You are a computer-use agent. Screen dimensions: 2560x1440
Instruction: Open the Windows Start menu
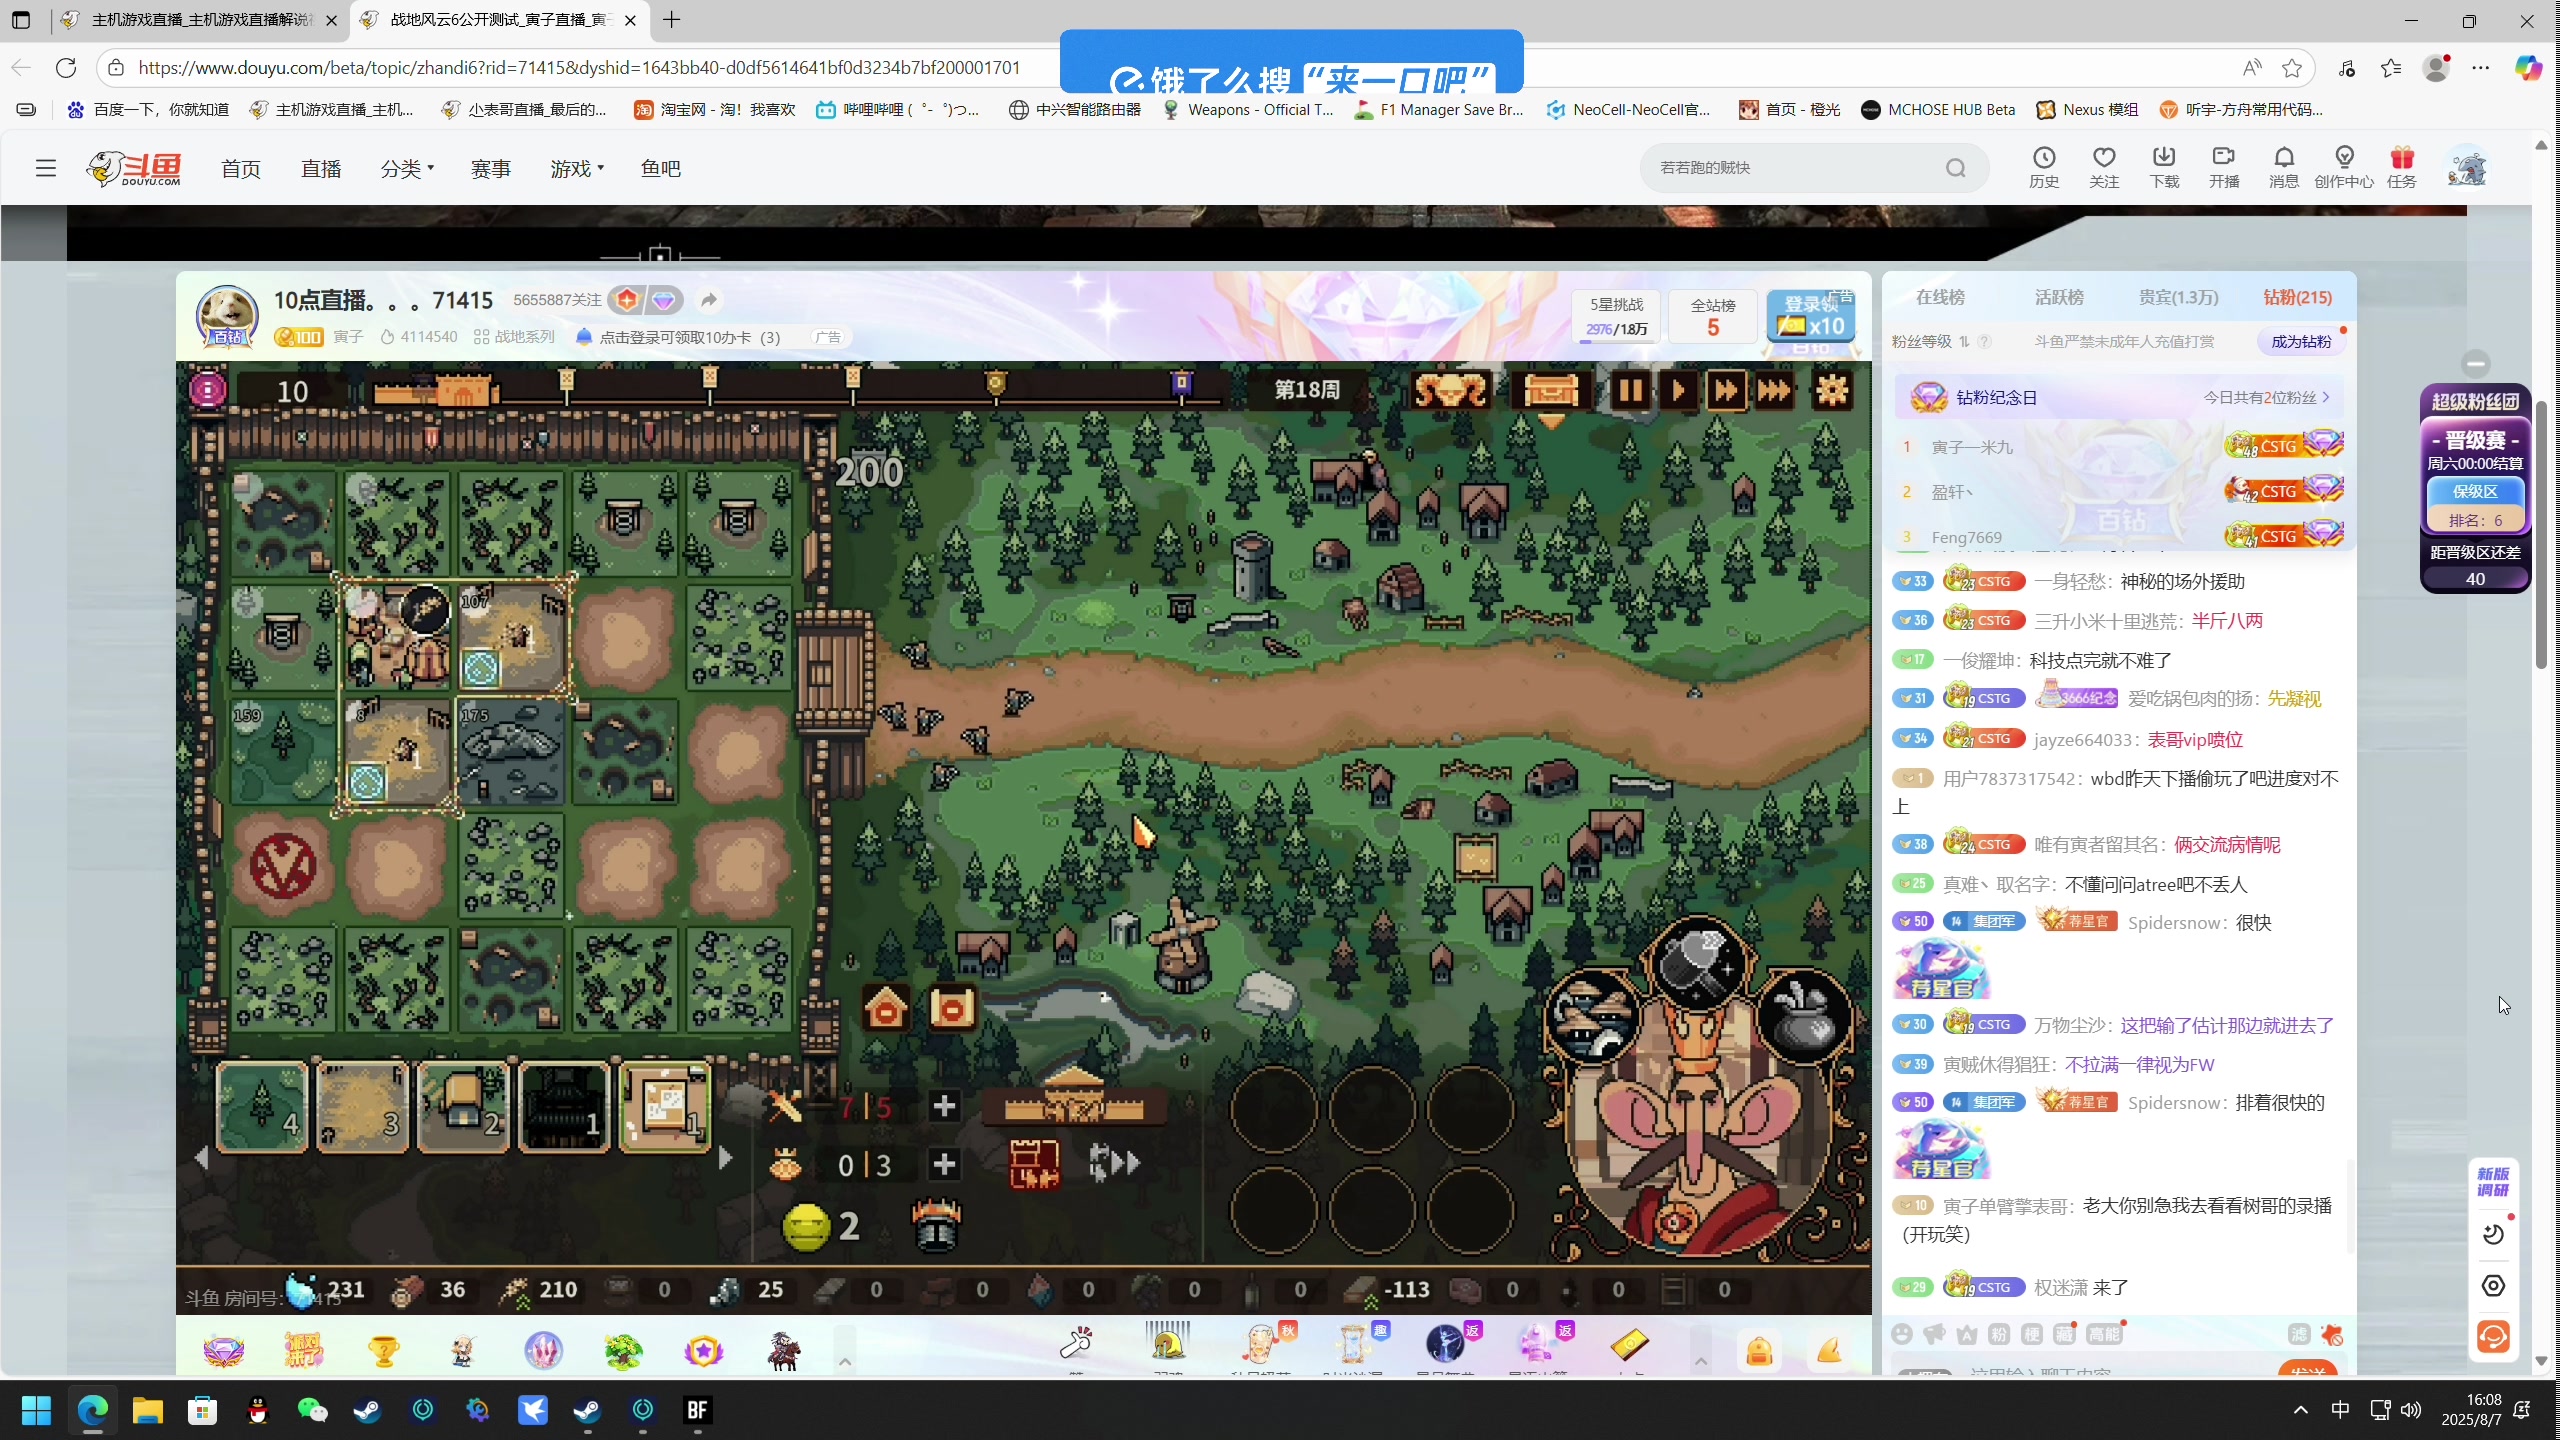tap(36, 1410)
